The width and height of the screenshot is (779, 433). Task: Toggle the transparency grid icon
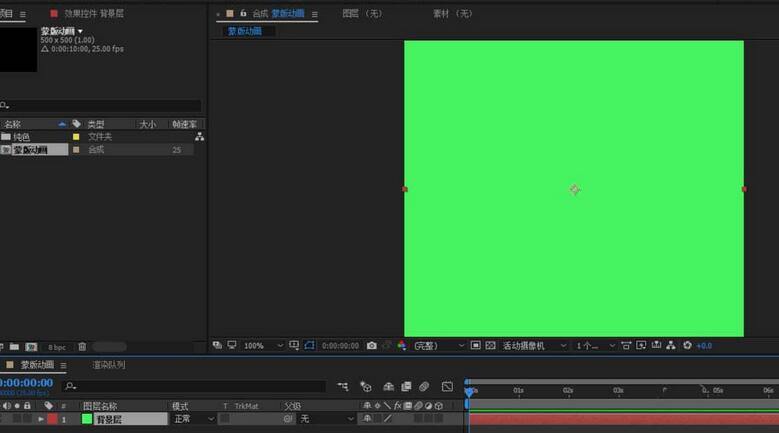(490, 345)
